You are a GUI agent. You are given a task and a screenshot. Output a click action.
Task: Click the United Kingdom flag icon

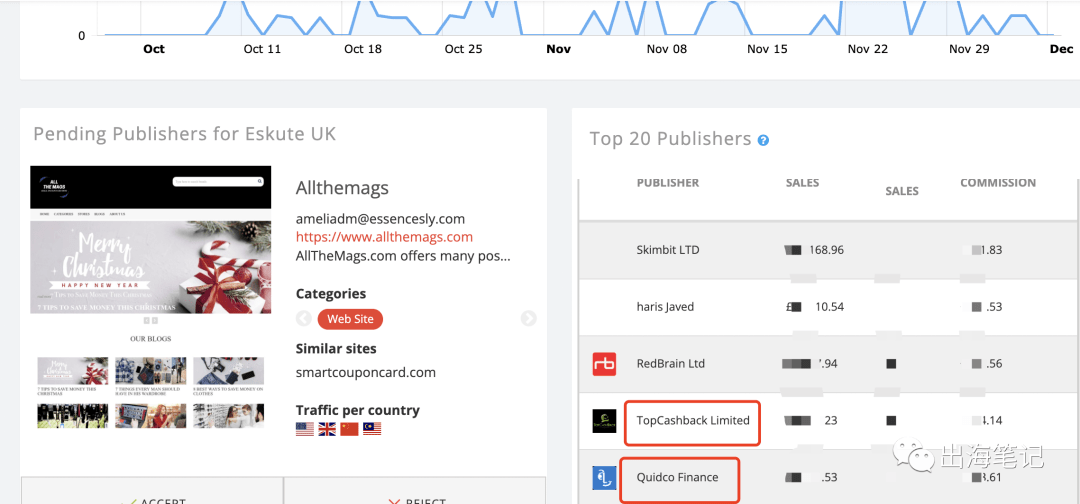(327, 429)
